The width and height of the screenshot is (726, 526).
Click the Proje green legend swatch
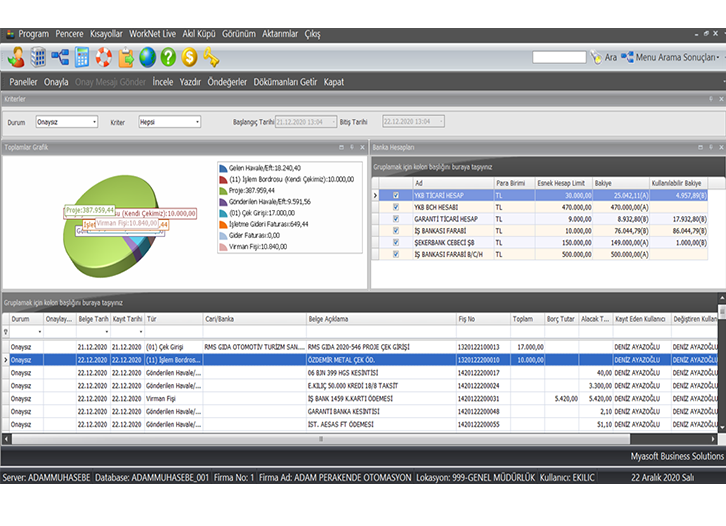pos(223,190)
